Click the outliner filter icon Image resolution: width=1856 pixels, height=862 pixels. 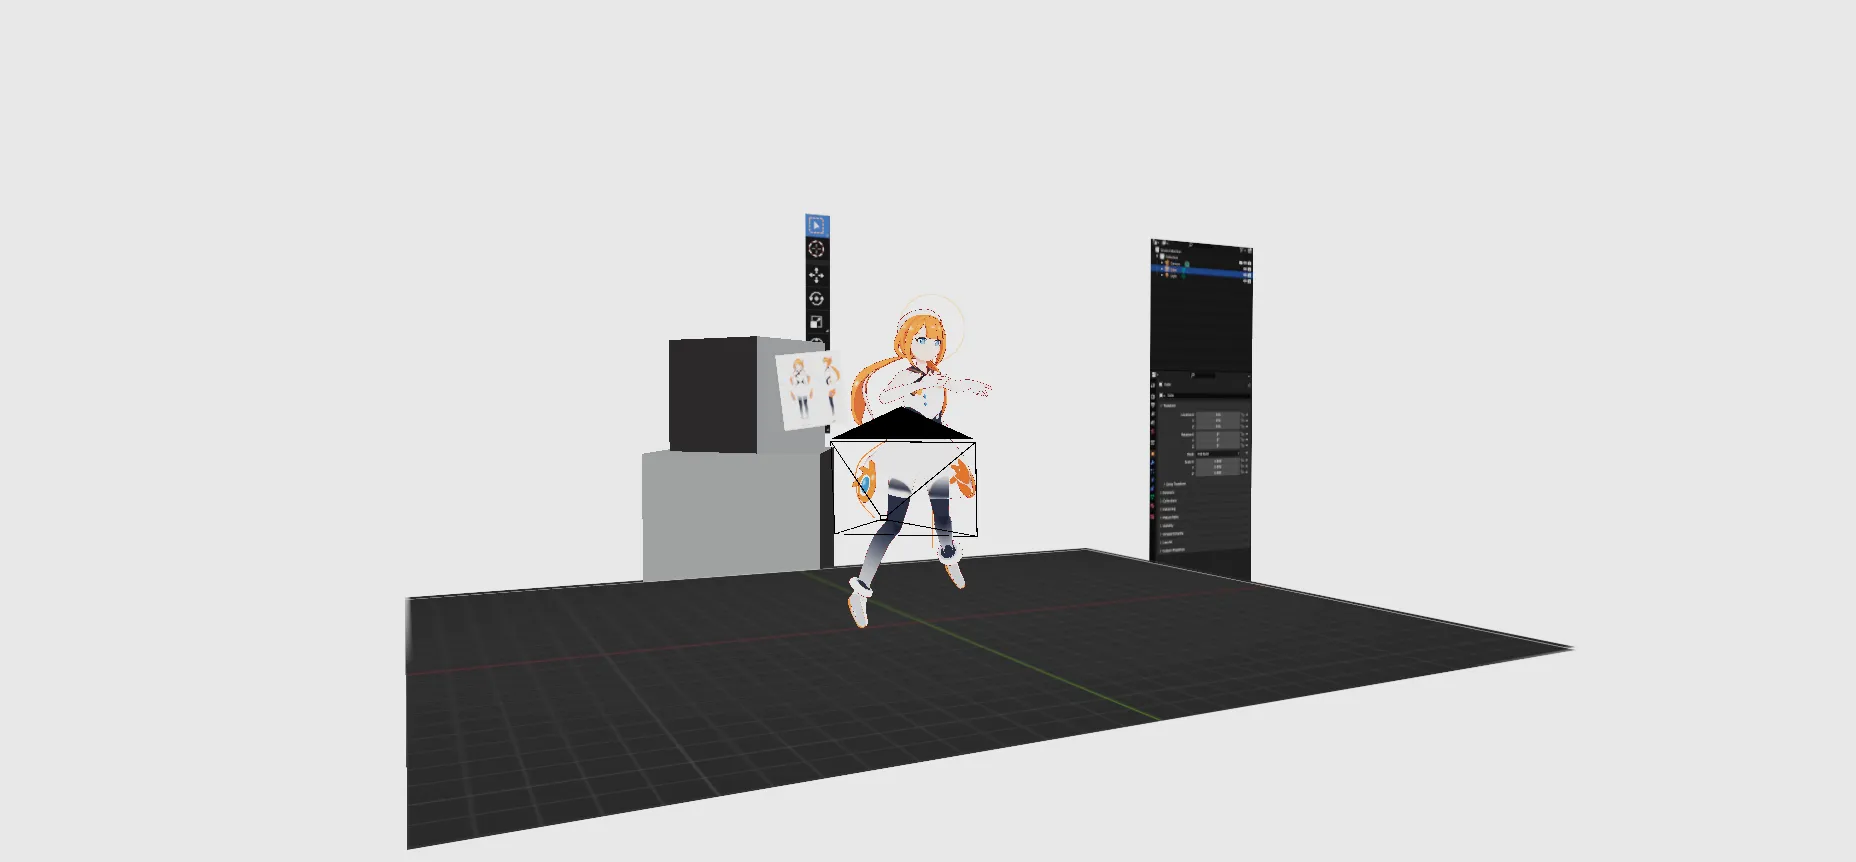tap(1242, 250)
